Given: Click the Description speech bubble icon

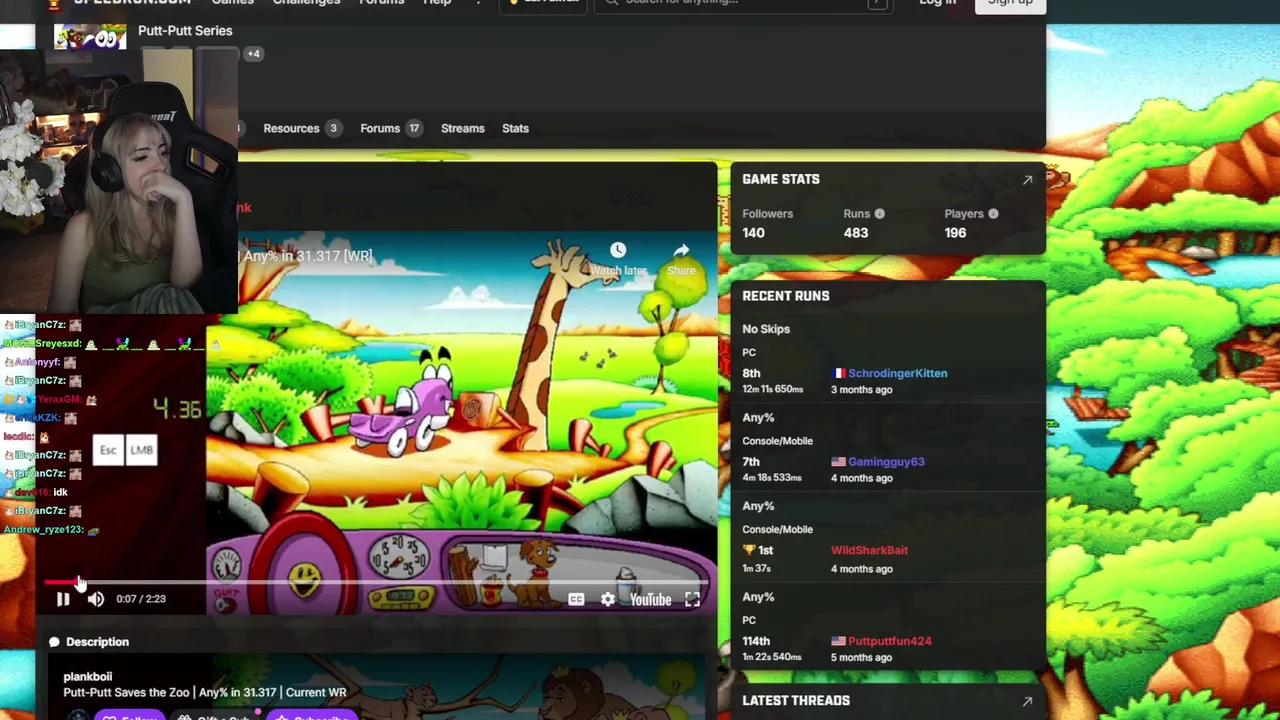Looking at the screenshot, I should (x=54, y=642).
